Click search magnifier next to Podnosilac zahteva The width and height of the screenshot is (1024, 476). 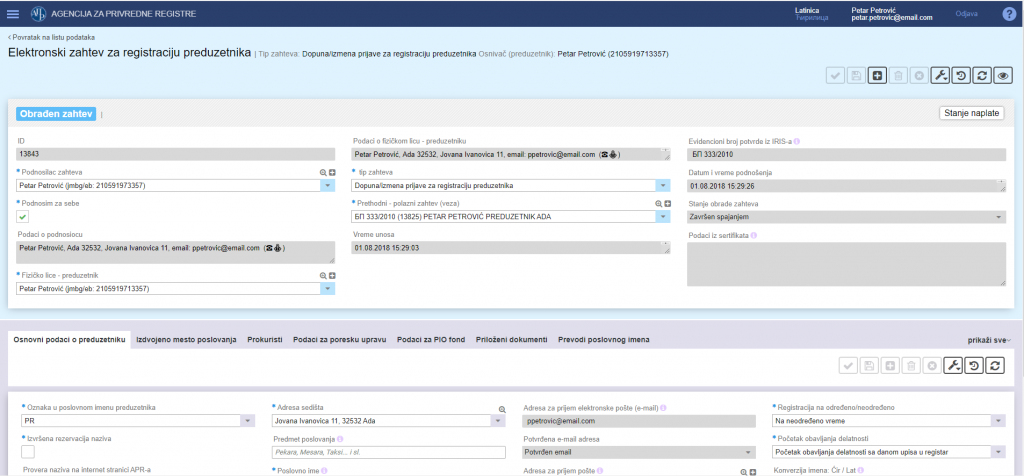(323, 173)
